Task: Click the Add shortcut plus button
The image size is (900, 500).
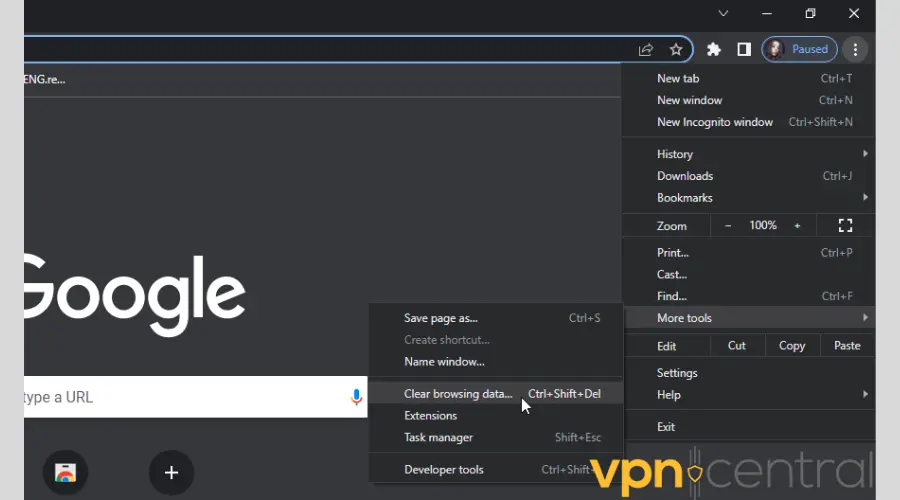Action: (x=171, y=472)
